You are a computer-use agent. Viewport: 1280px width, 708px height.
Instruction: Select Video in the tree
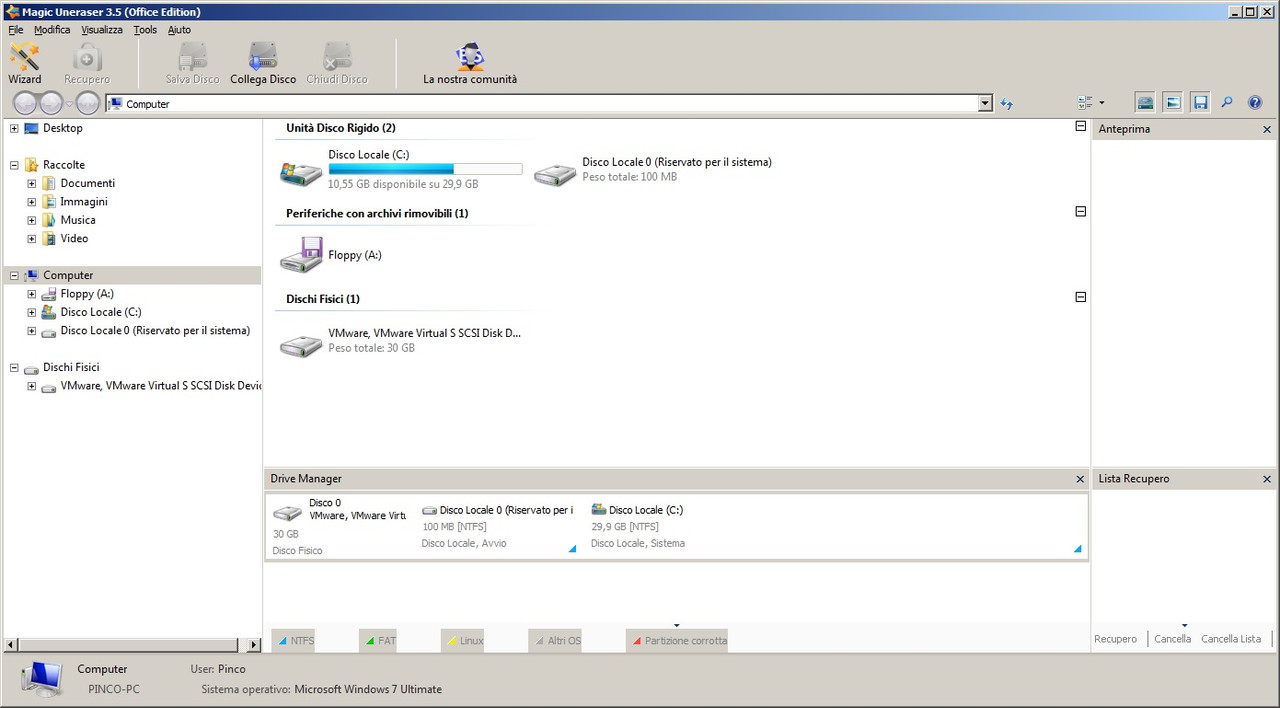tap(74, 239)
